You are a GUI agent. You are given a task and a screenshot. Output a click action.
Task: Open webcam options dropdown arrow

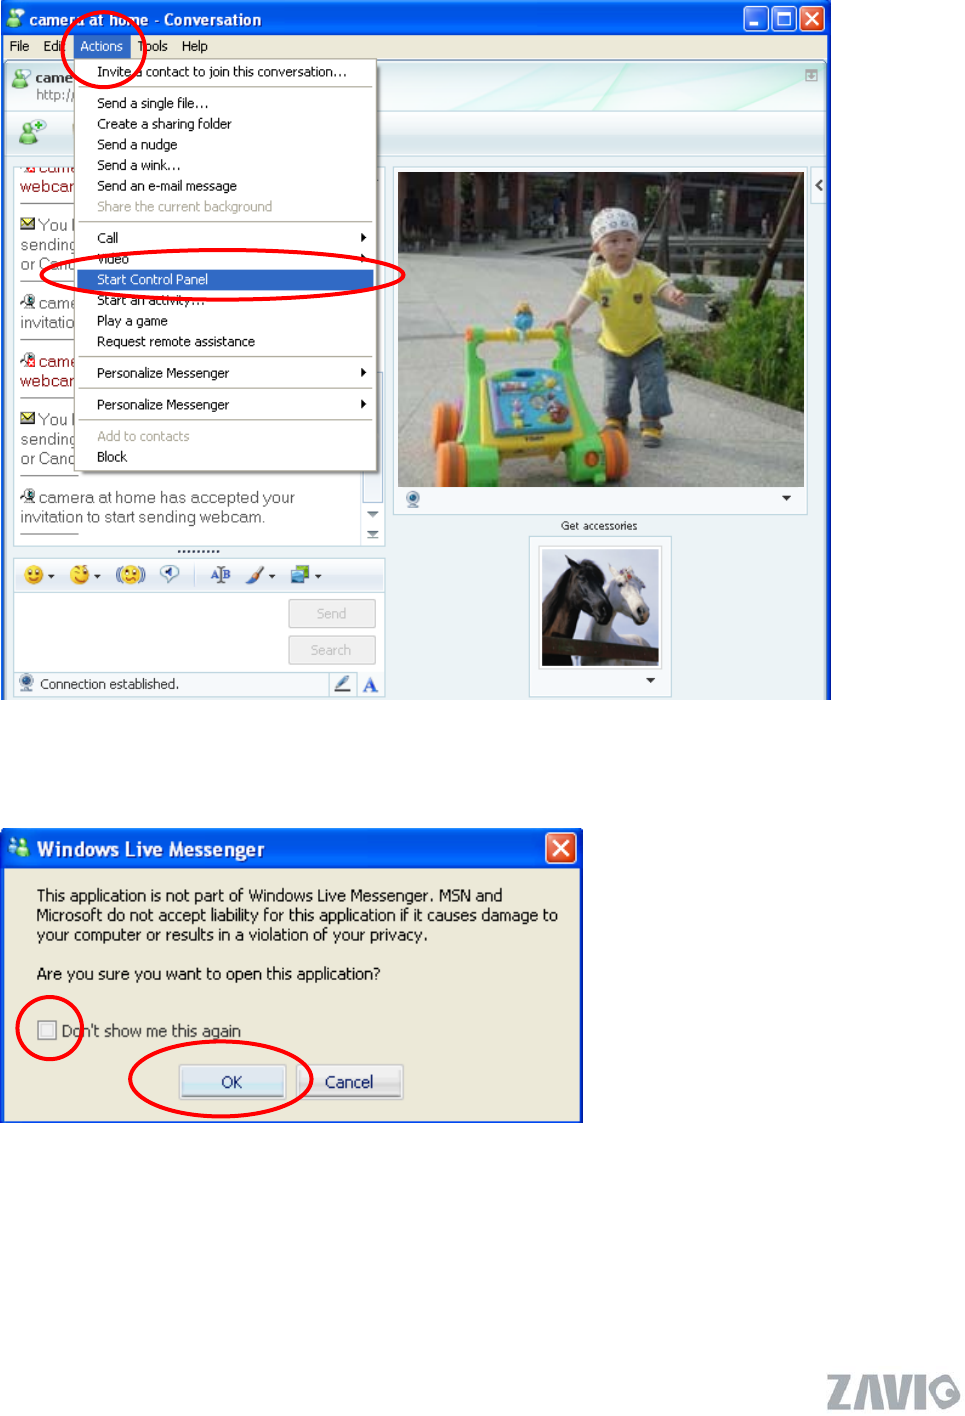[787, 498]
